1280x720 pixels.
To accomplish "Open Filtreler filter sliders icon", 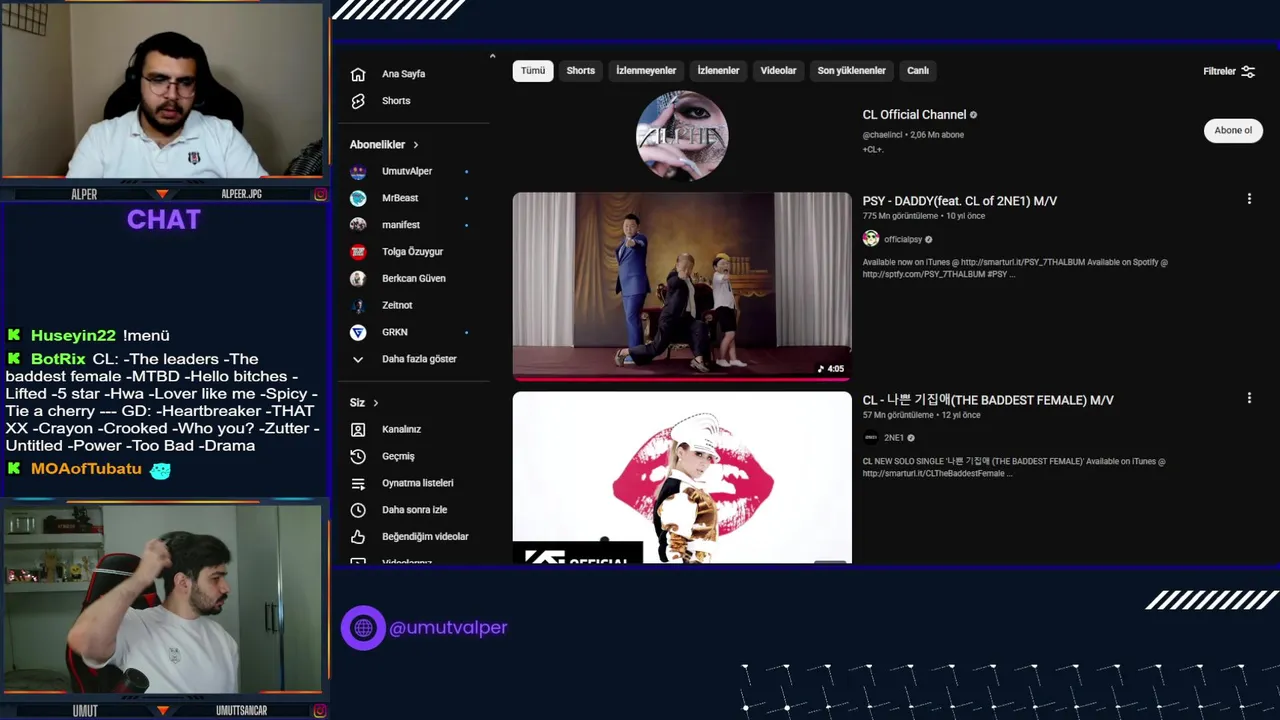I will click(x=1248, y=71).
